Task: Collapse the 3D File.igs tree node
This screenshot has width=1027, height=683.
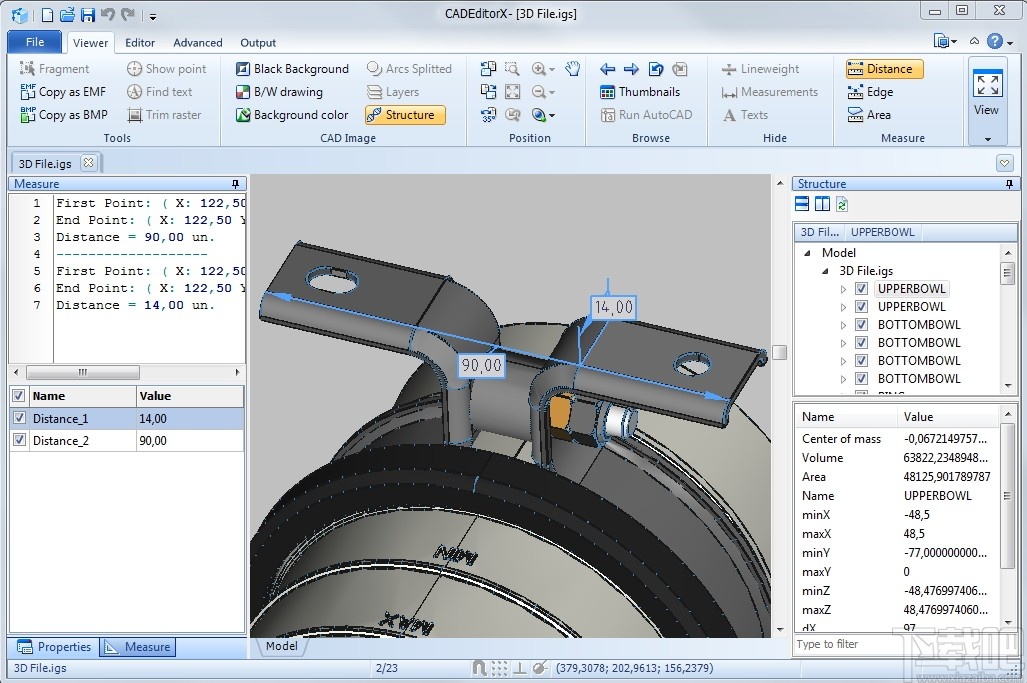Action: click(x=825, y=271)
